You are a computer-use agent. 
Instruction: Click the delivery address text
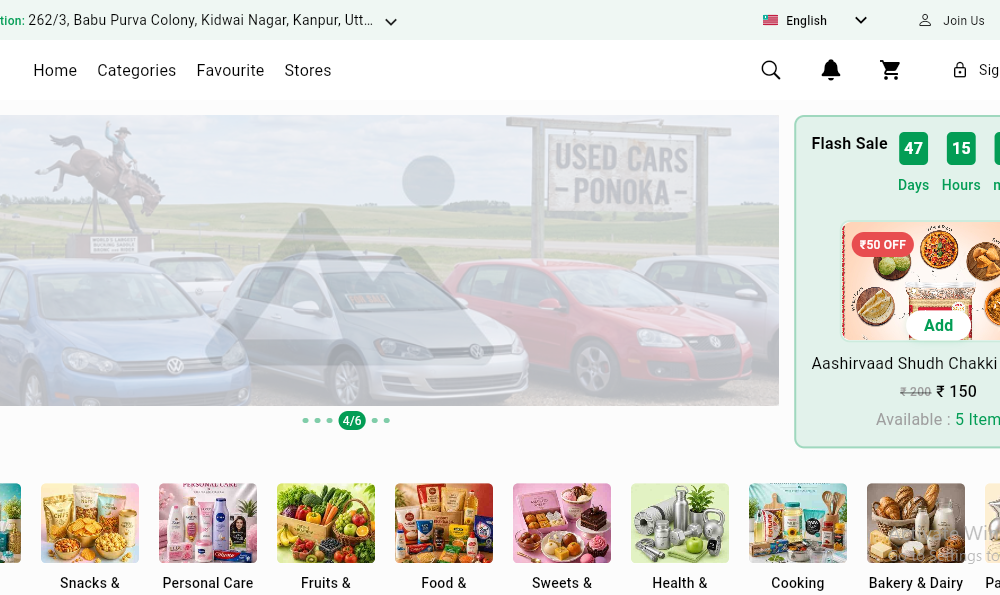(x=200, y=20)
